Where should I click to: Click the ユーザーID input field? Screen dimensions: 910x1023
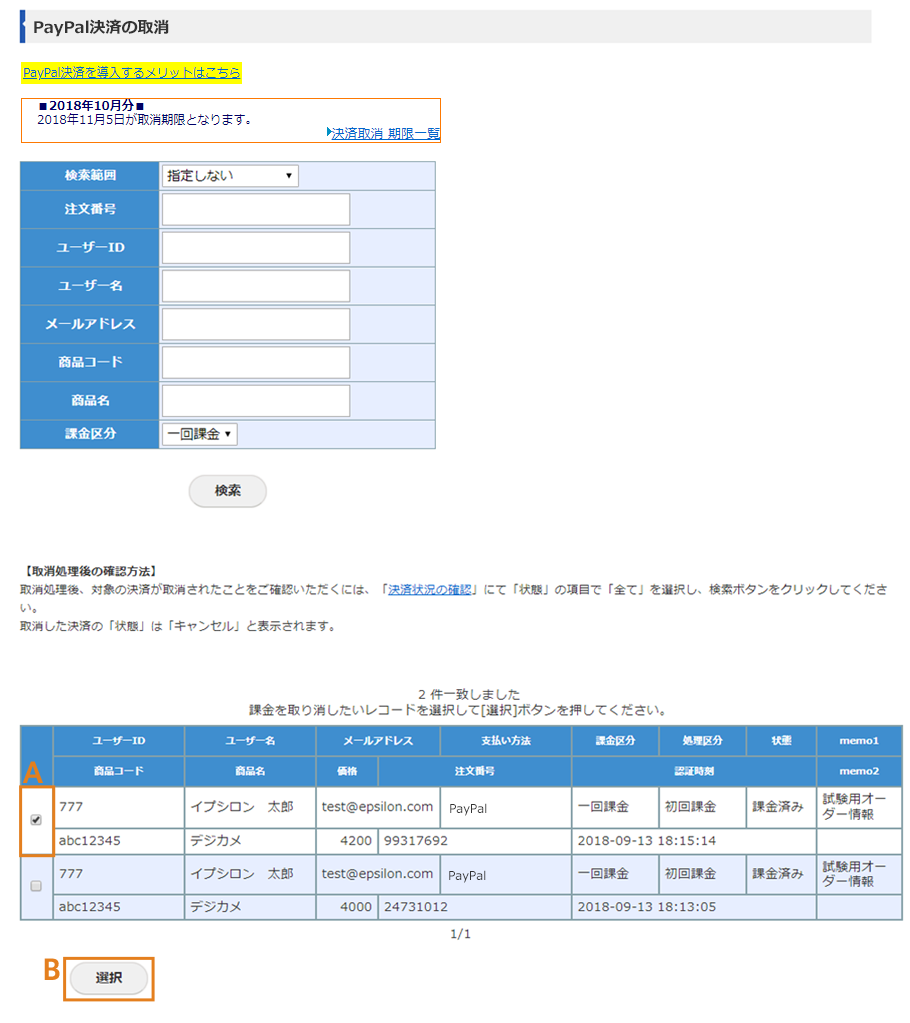coord(256,247)
